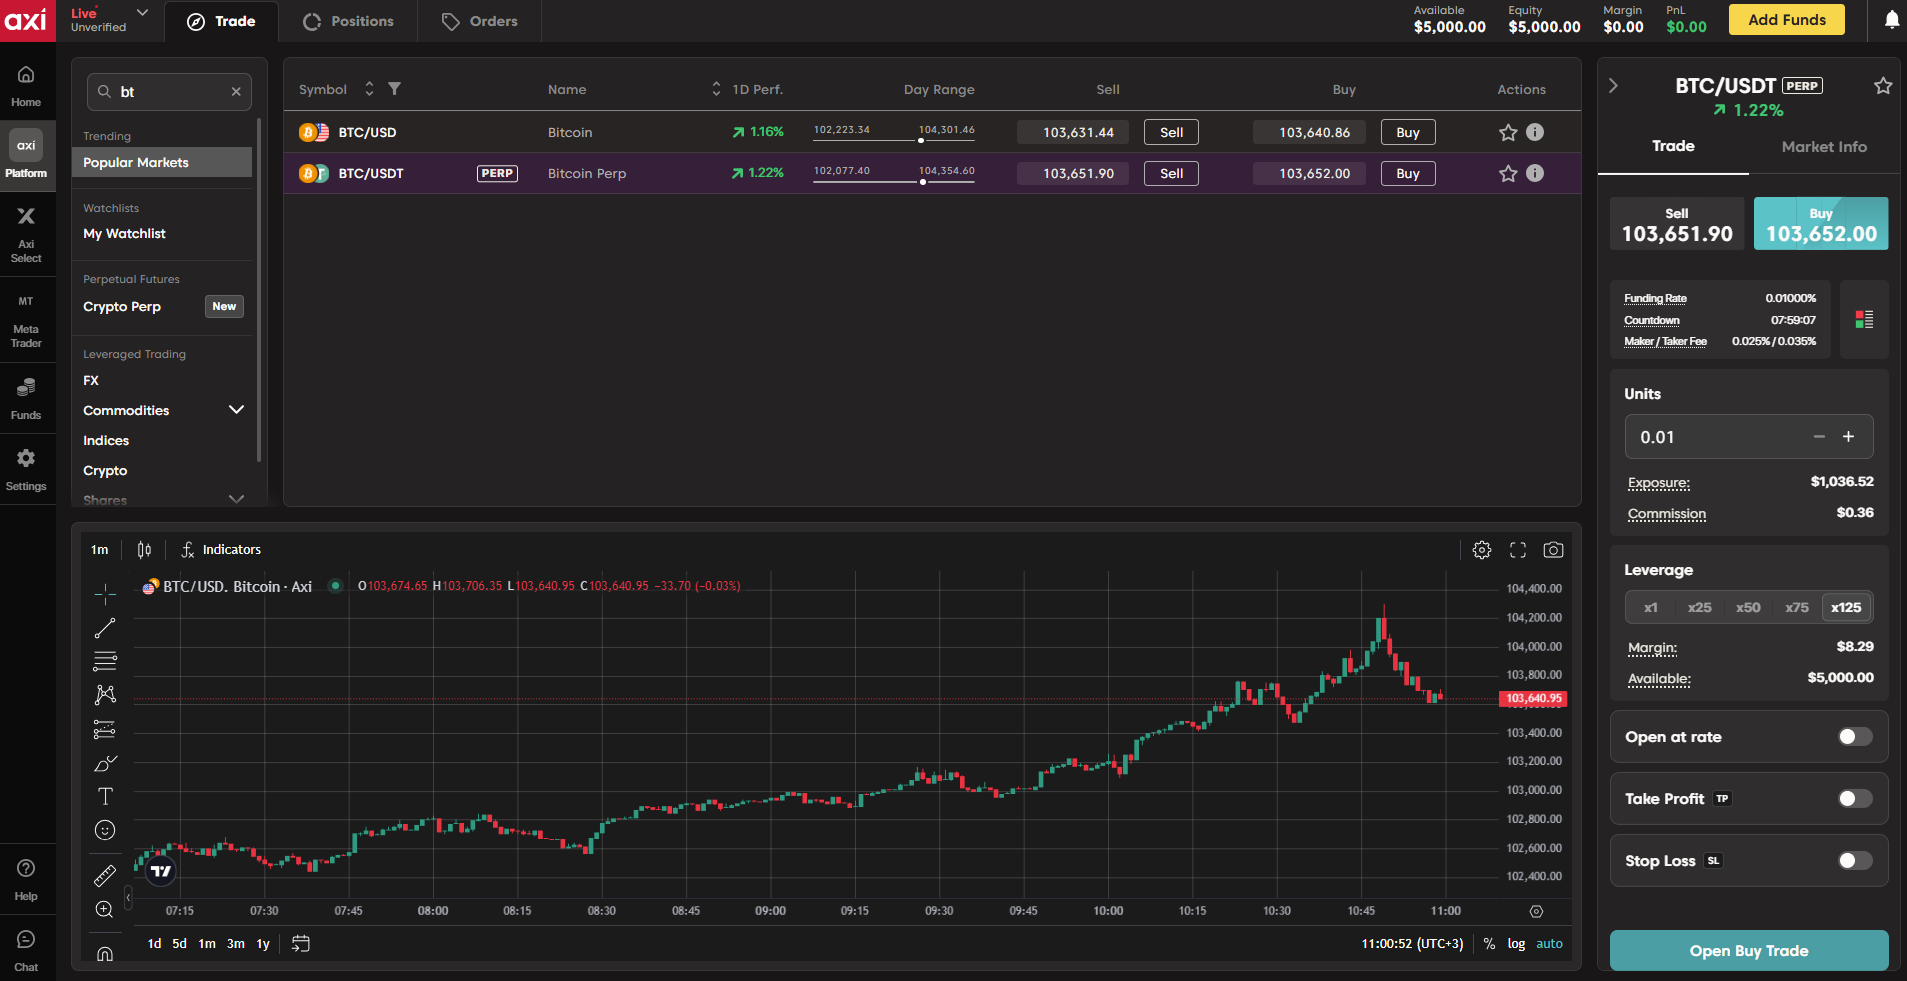Screen dimensions: 1907x981
Task: Open the Live account dropdown
Action: tap(142, 13)
